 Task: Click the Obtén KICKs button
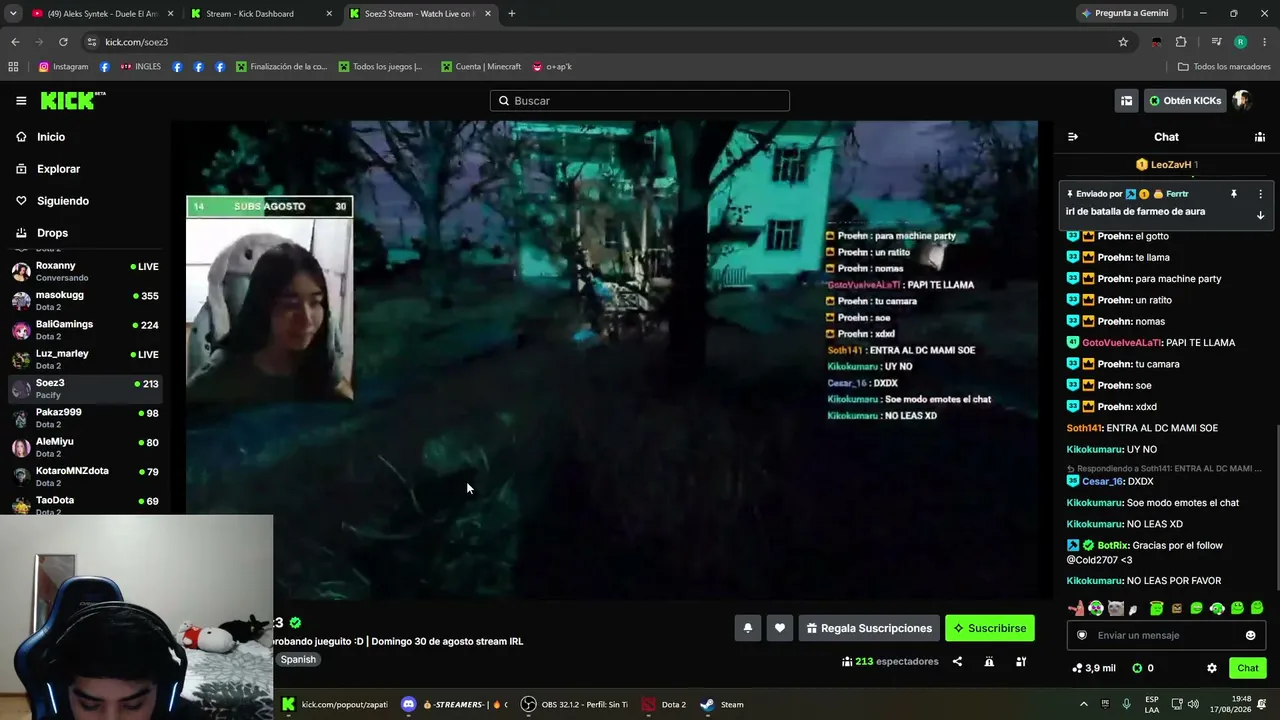point(1185,101)
